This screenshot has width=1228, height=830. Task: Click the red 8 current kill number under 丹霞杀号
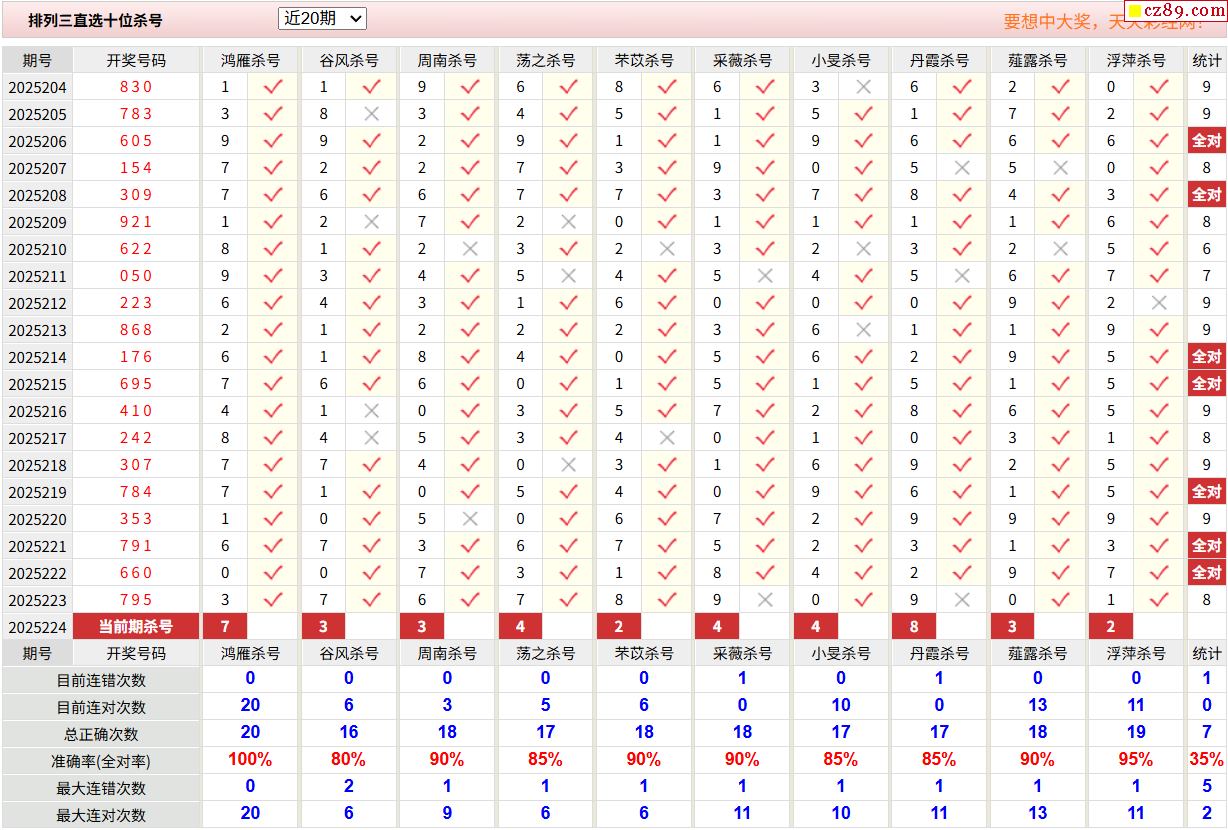914,627
